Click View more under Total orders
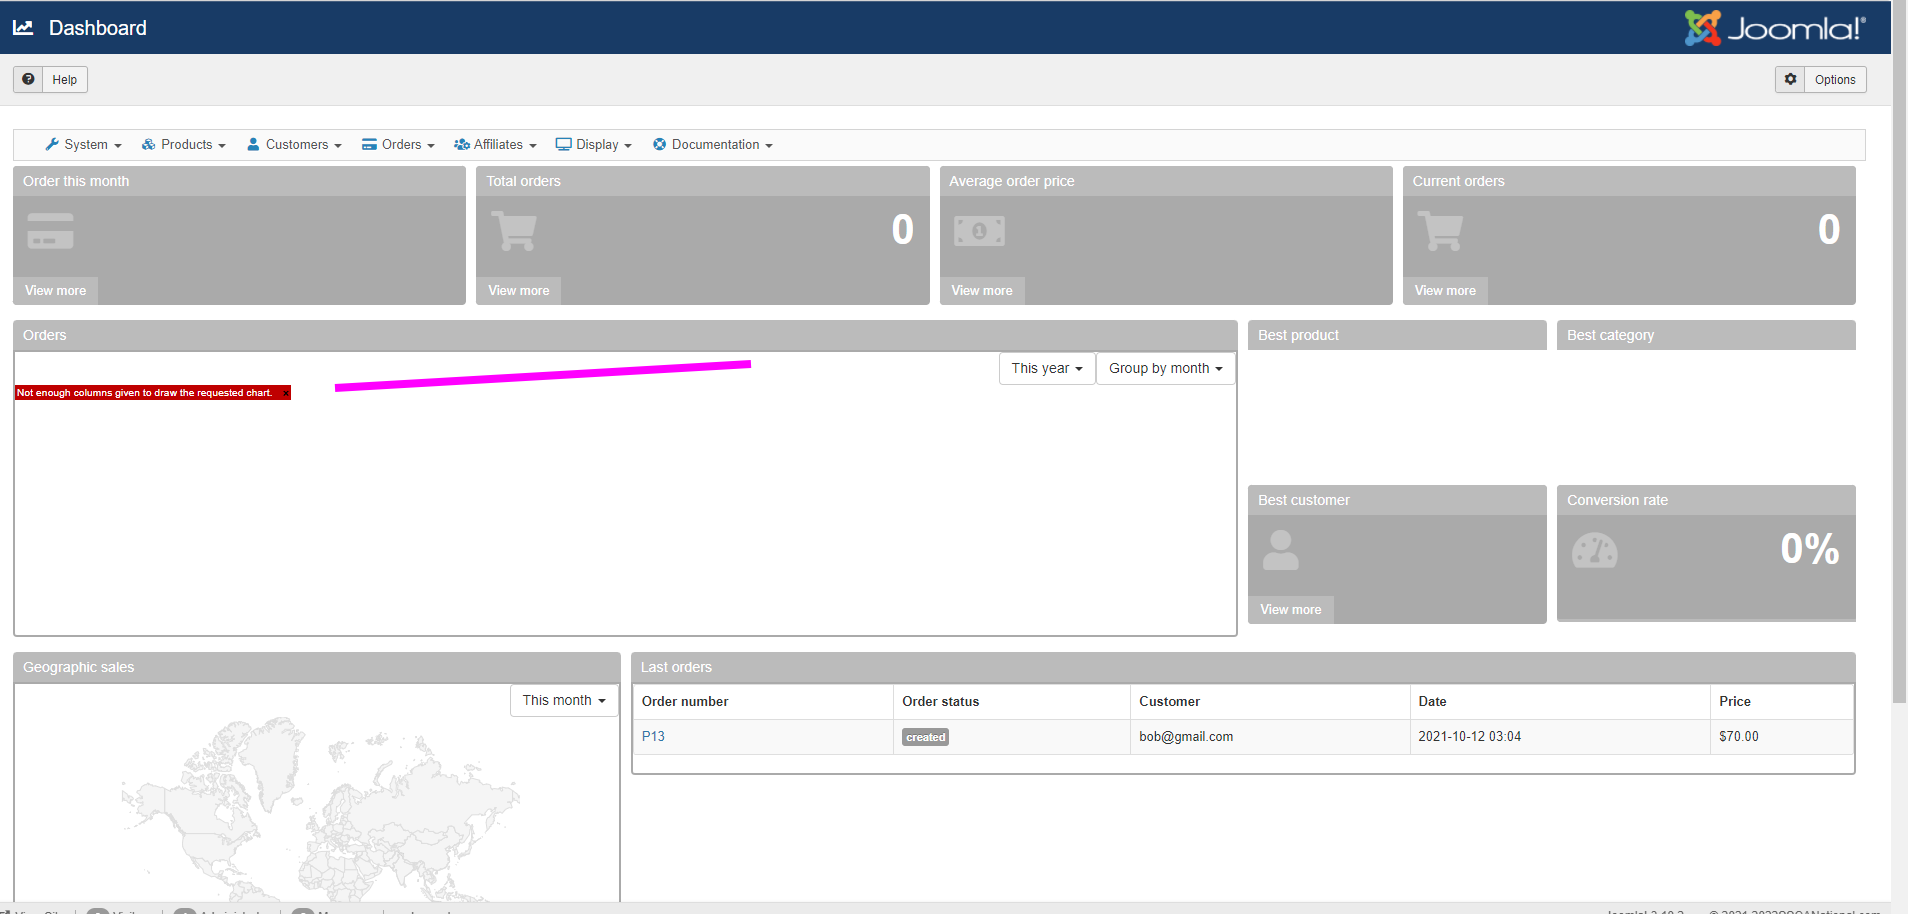 point(519,291)
